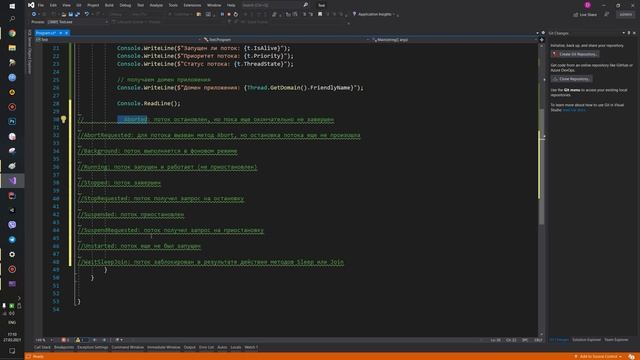Screen dimensions: 640x360
Task: Click the lightbulb quick actions icon
Action: click(63, 119)
